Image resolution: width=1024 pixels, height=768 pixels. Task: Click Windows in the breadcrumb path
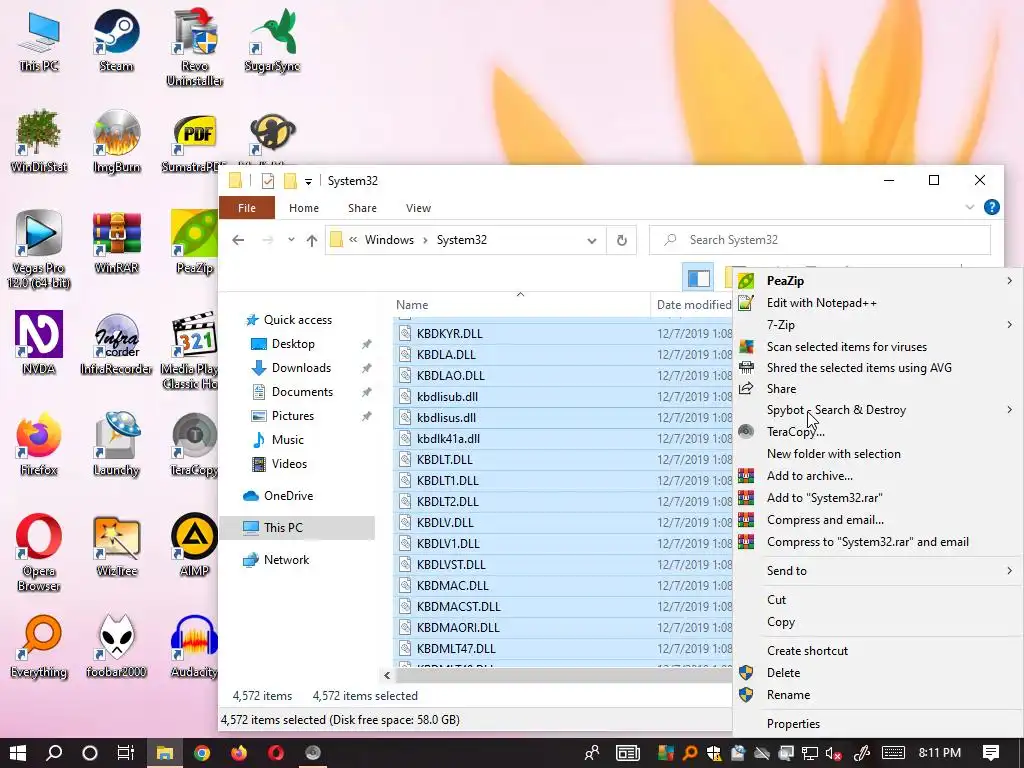(389, 240)
